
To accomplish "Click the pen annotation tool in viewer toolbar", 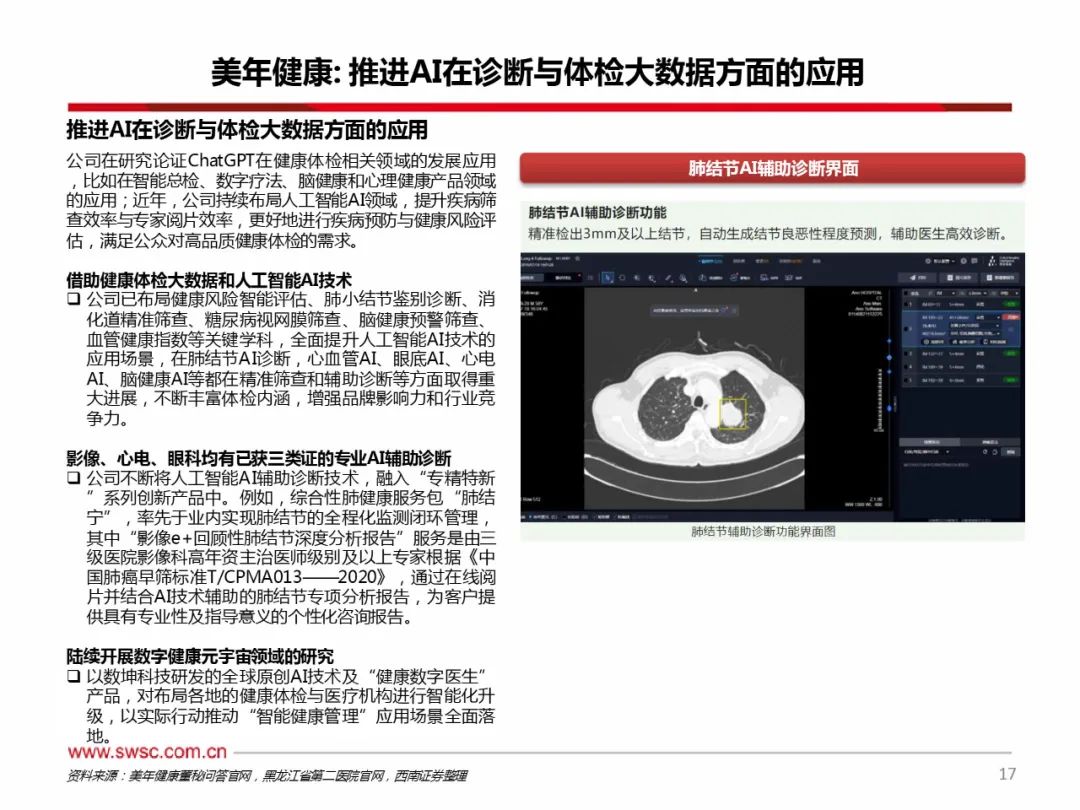I will [668, 278].
